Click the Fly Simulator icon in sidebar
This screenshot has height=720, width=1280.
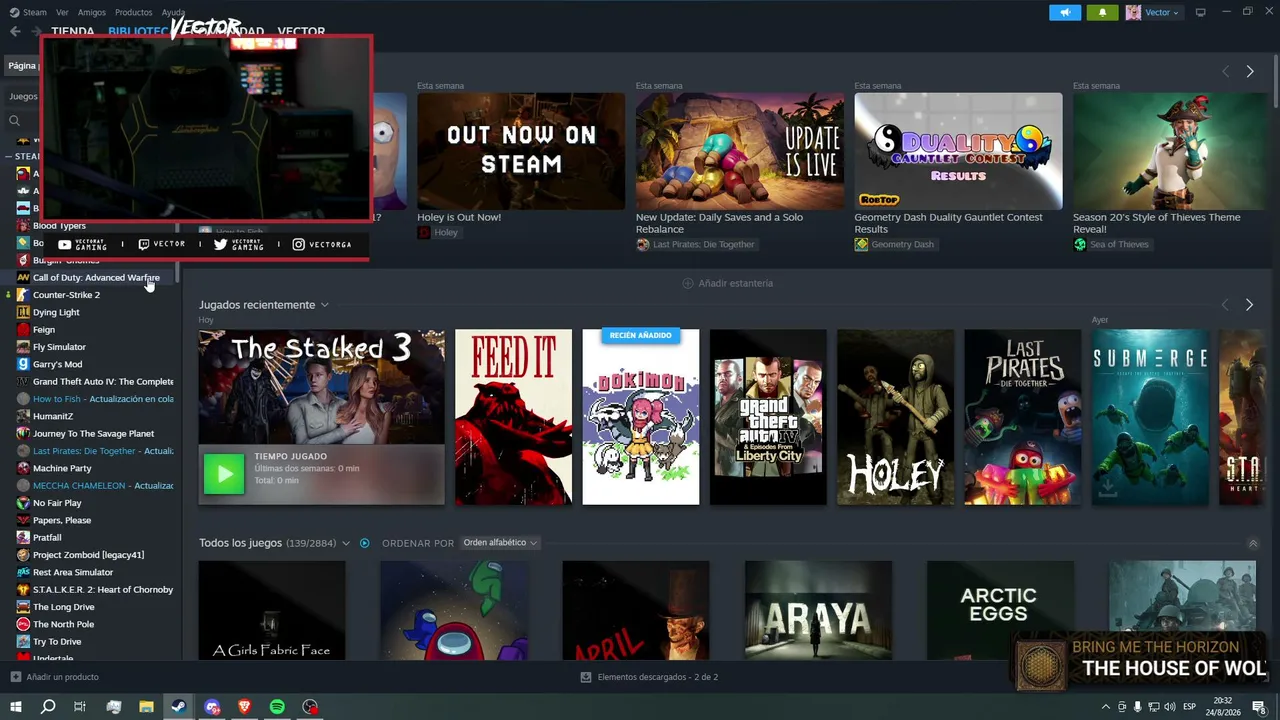coord(23,347)
